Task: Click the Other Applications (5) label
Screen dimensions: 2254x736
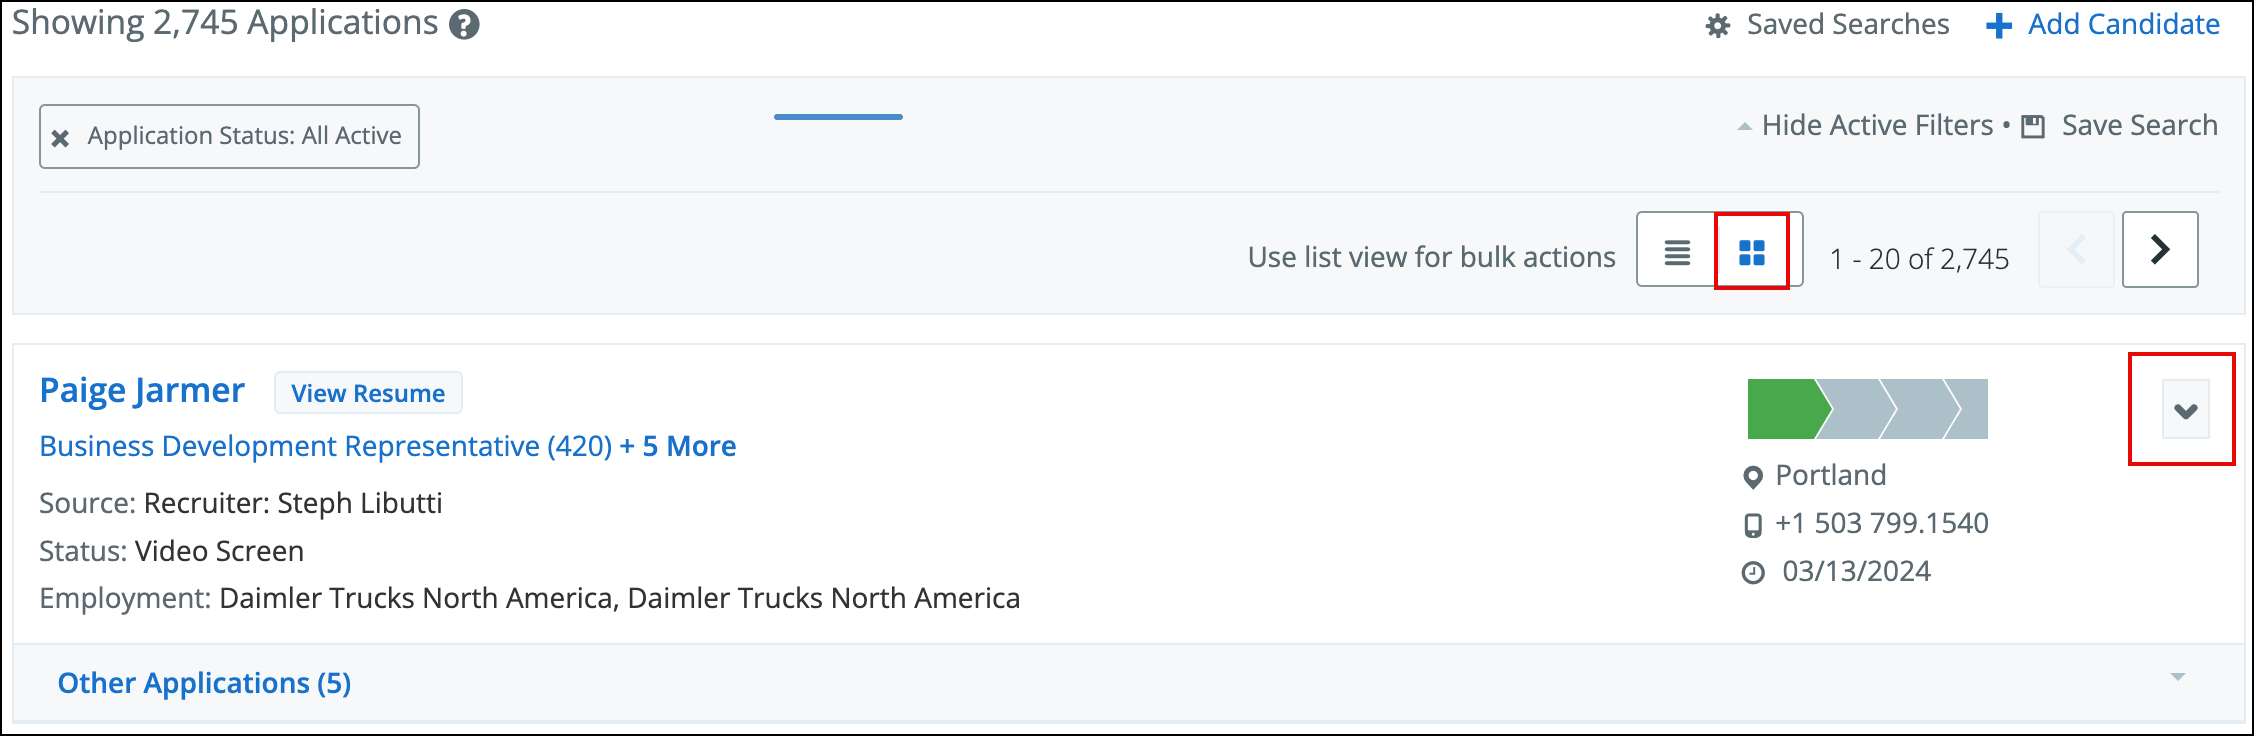Action: (x=204, y=683)
